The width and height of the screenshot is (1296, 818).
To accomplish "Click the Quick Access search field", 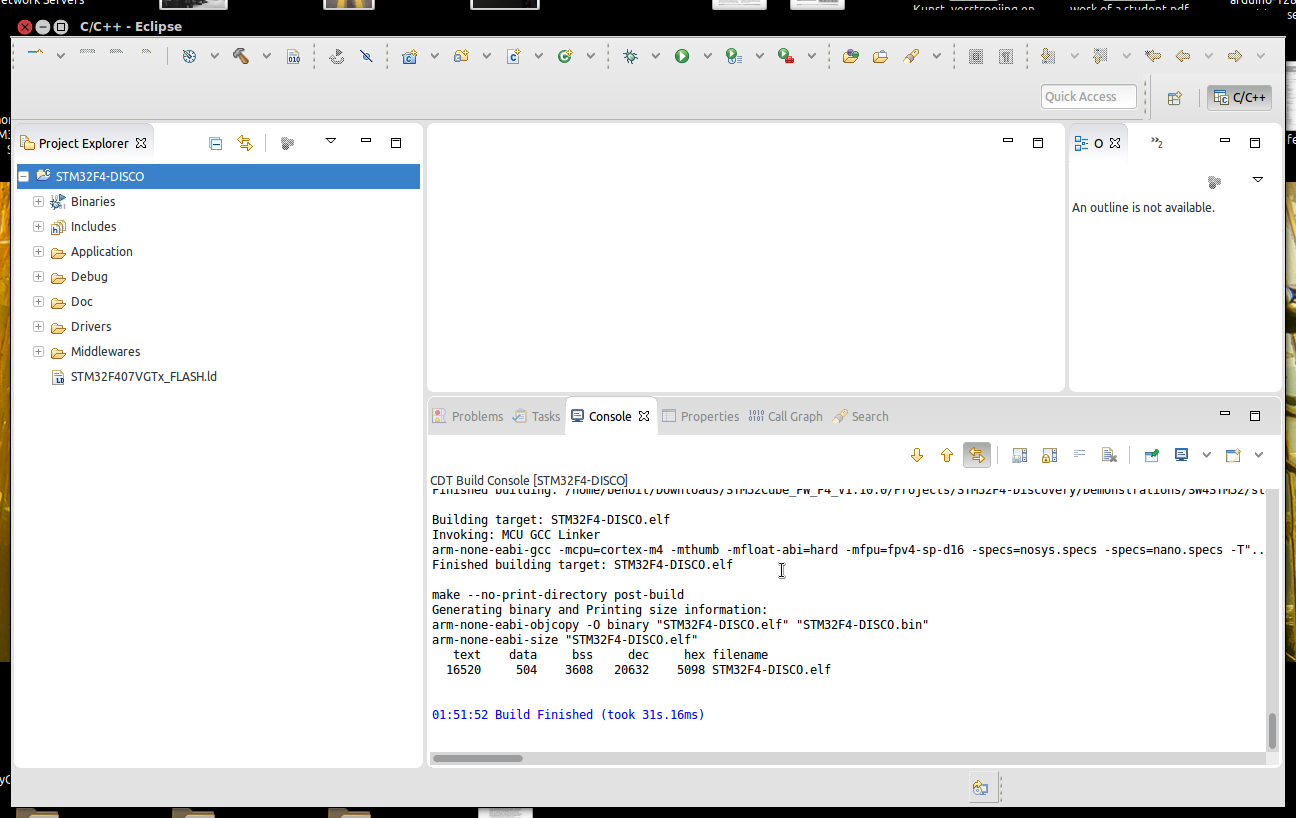I will click(x=1089, y=97).
